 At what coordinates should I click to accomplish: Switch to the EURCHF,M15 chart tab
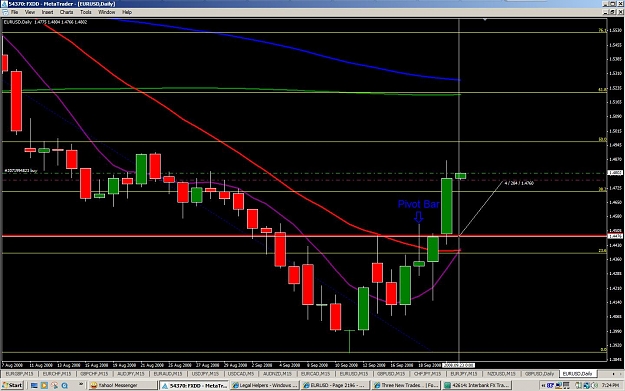click(x=57, y=374)
